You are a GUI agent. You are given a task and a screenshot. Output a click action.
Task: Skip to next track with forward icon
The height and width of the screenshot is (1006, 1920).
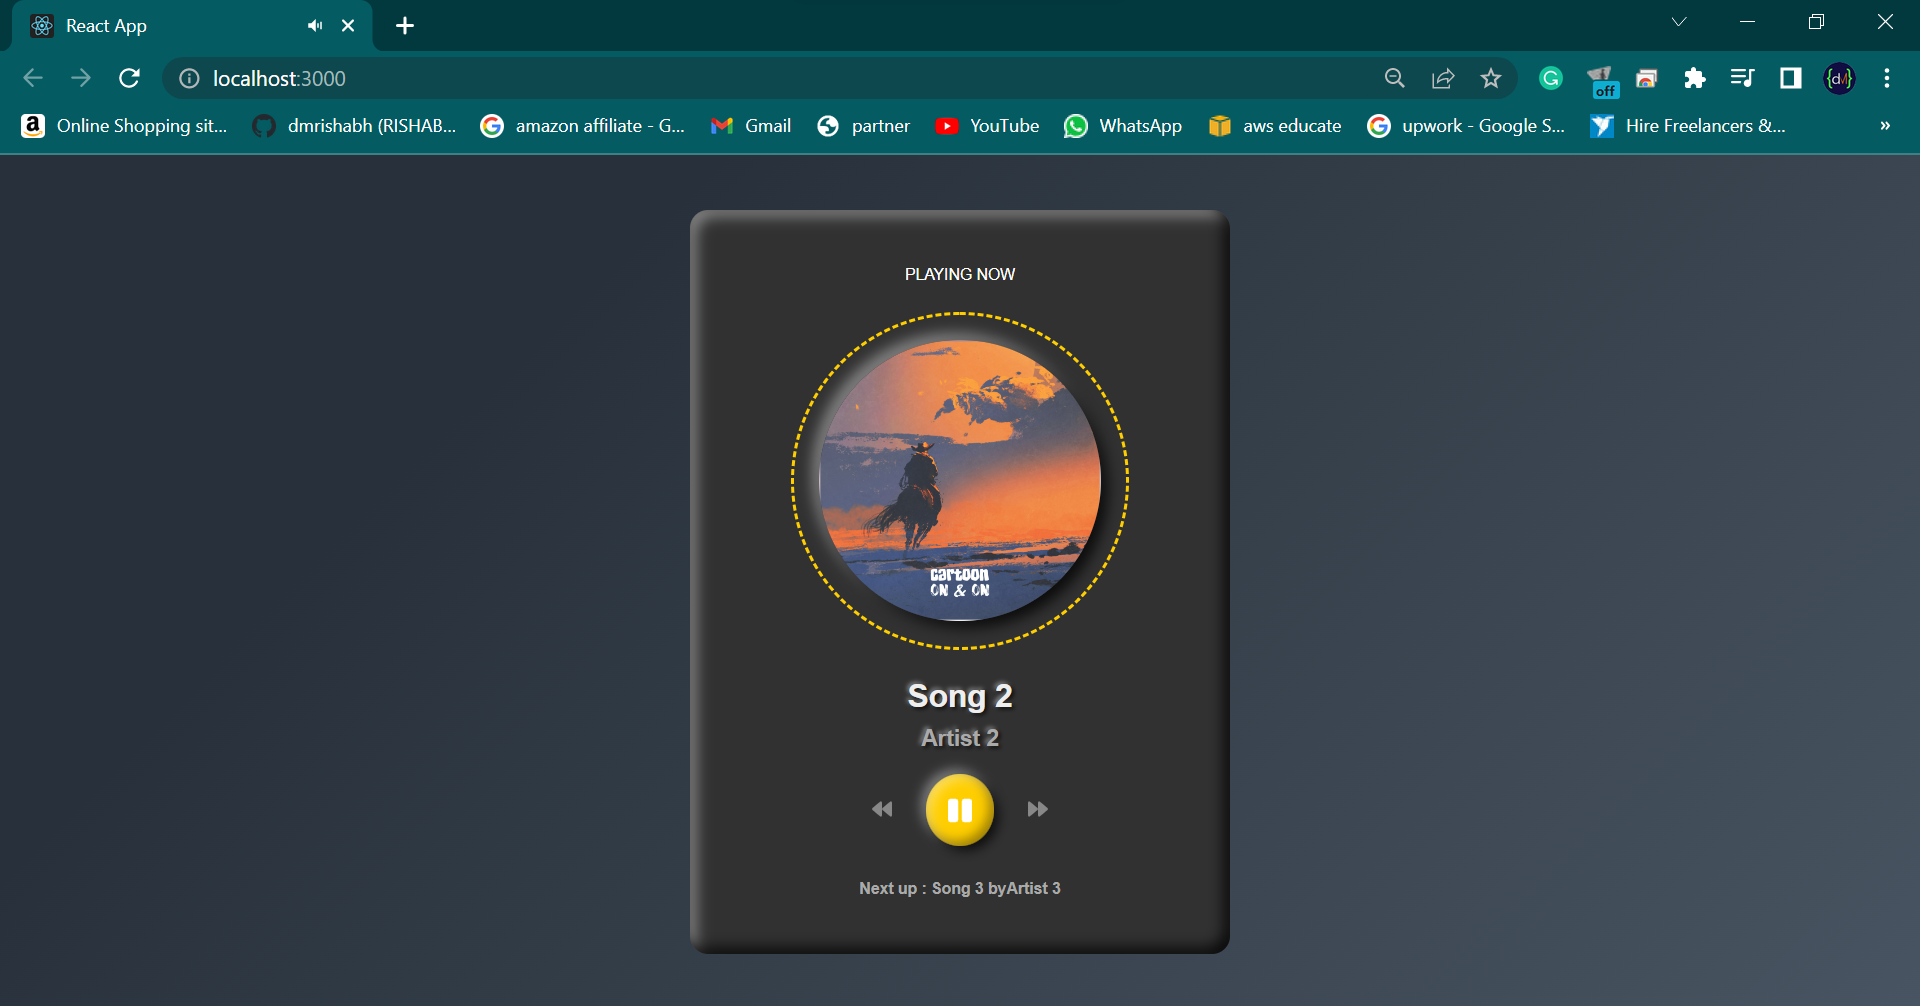coord(1037,809)
